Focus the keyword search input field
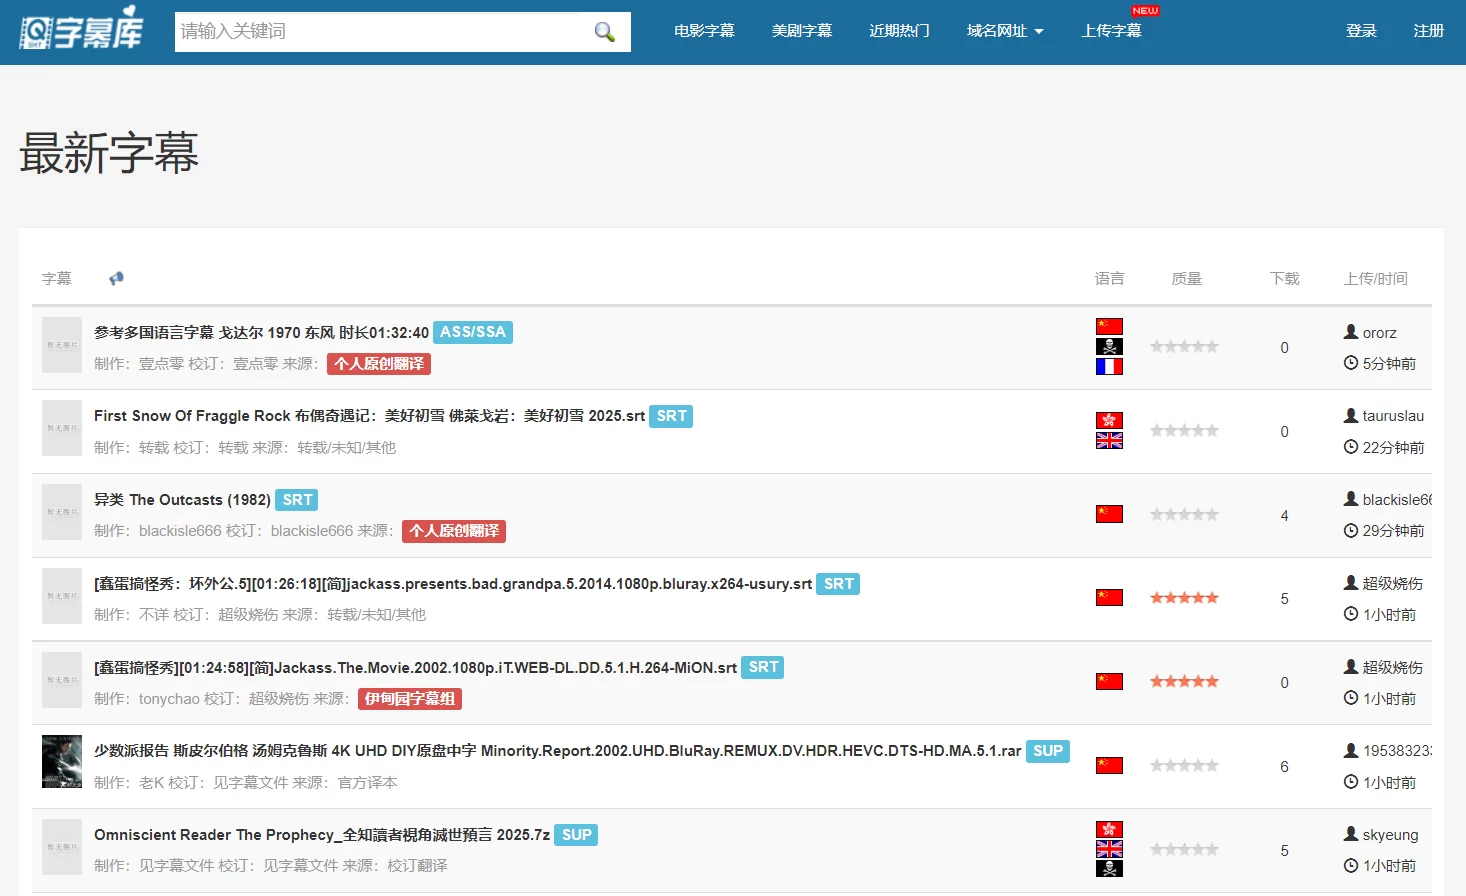 380,32
